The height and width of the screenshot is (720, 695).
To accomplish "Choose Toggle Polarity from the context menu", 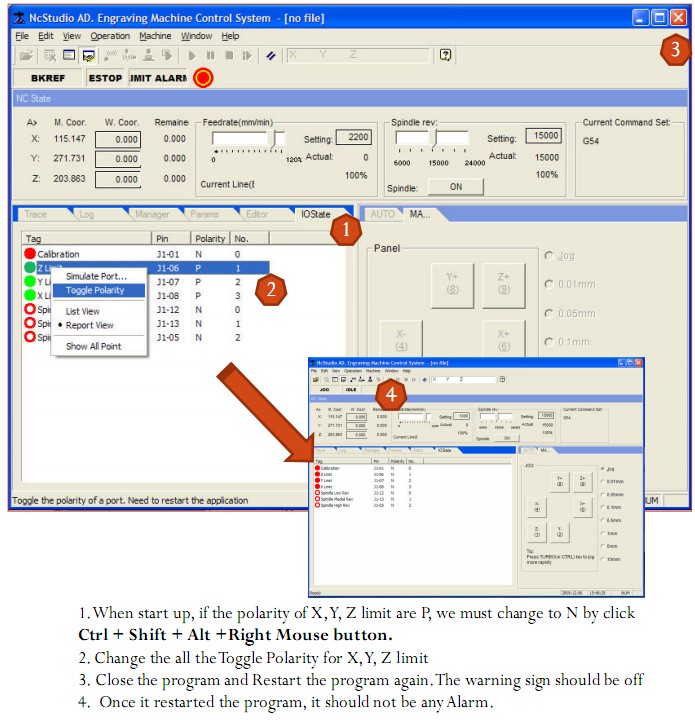I will click(99, 290).
